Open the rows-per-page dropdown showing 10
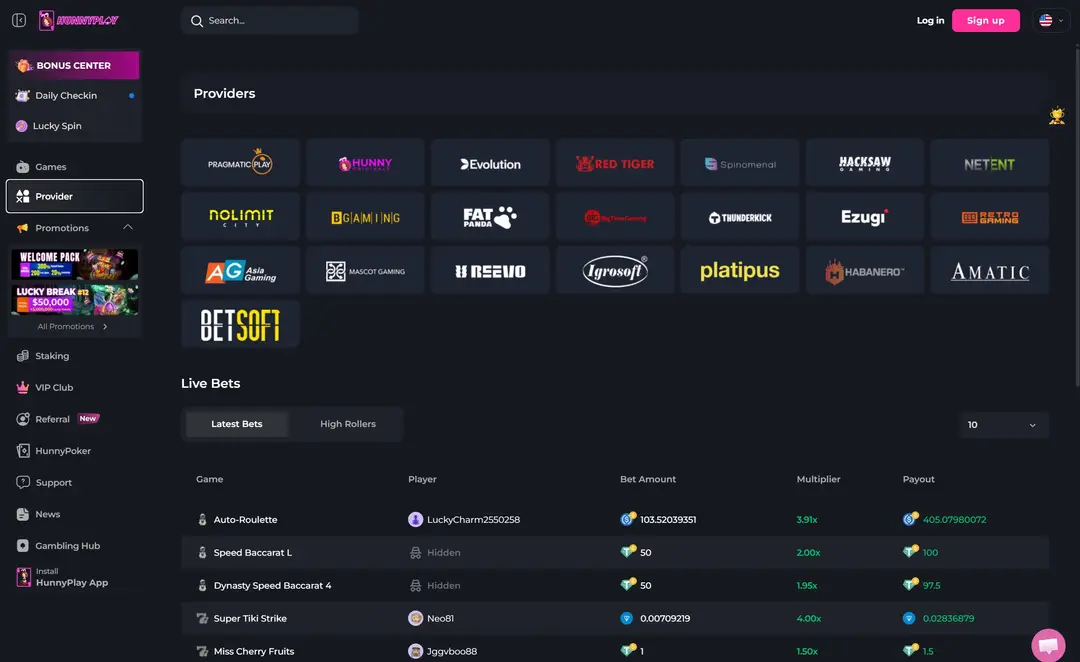 1003,424
